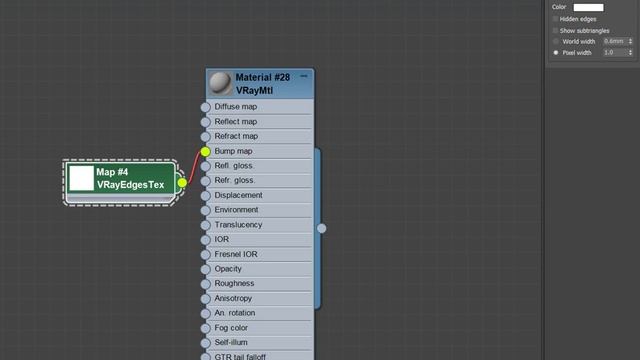Click the Pixel width spinner arrows
Viewport: 640px width, 360px height.
click(x=630, y=53)
